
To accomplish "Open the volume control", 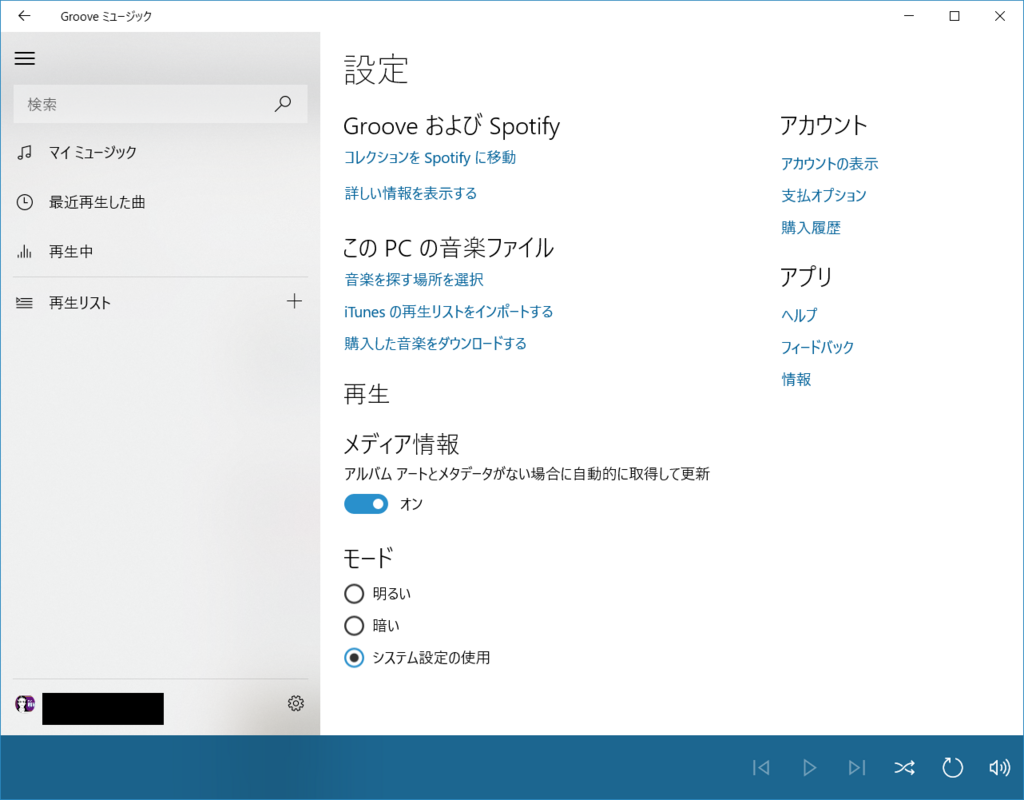I will click(x=1000, y=767).
